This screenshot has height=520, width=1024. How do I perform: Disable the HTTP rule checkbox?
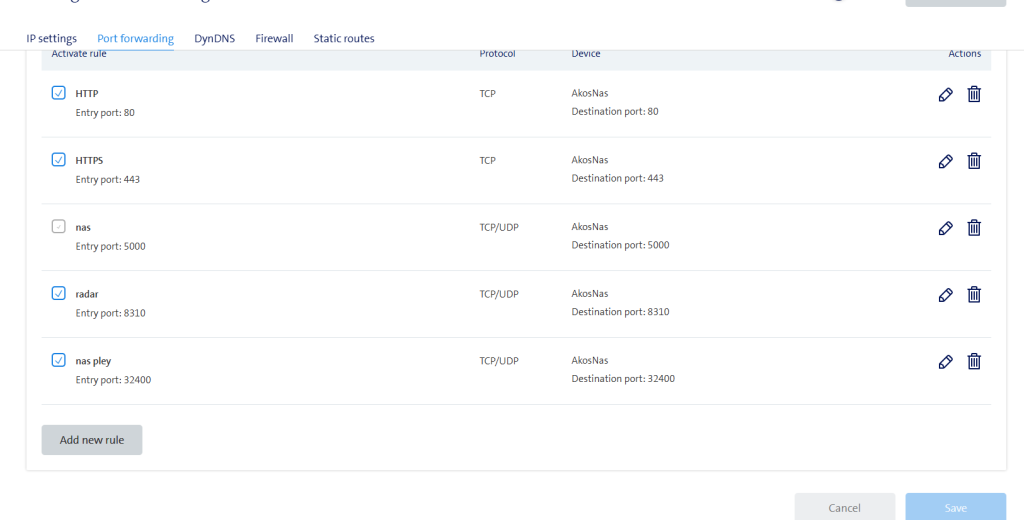58,93
